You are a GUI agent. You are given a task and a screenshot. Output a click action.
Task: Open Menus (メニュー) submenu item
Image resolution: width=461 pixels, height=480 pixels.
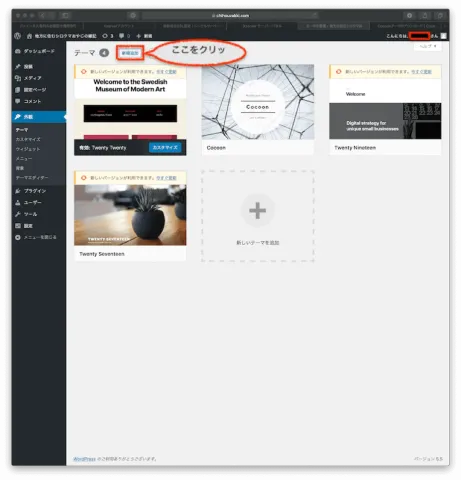24,159
